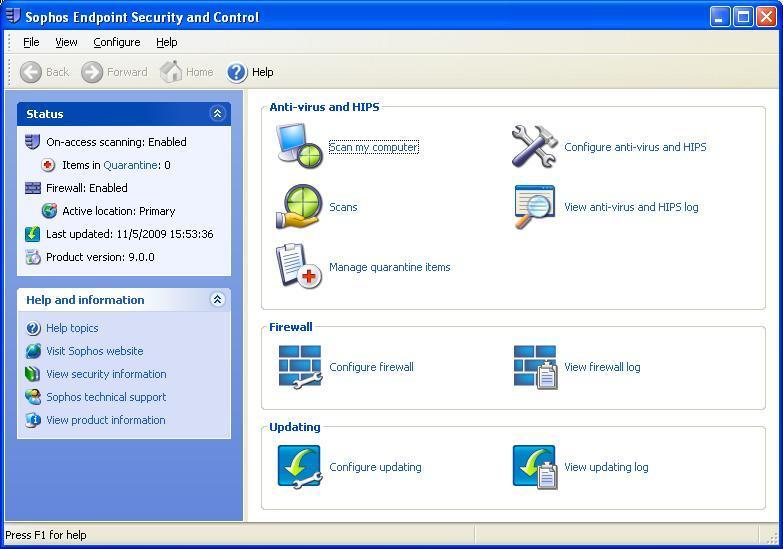Open View security information link
The width and height of the screenshot is (783, 549).
(106, 374)
